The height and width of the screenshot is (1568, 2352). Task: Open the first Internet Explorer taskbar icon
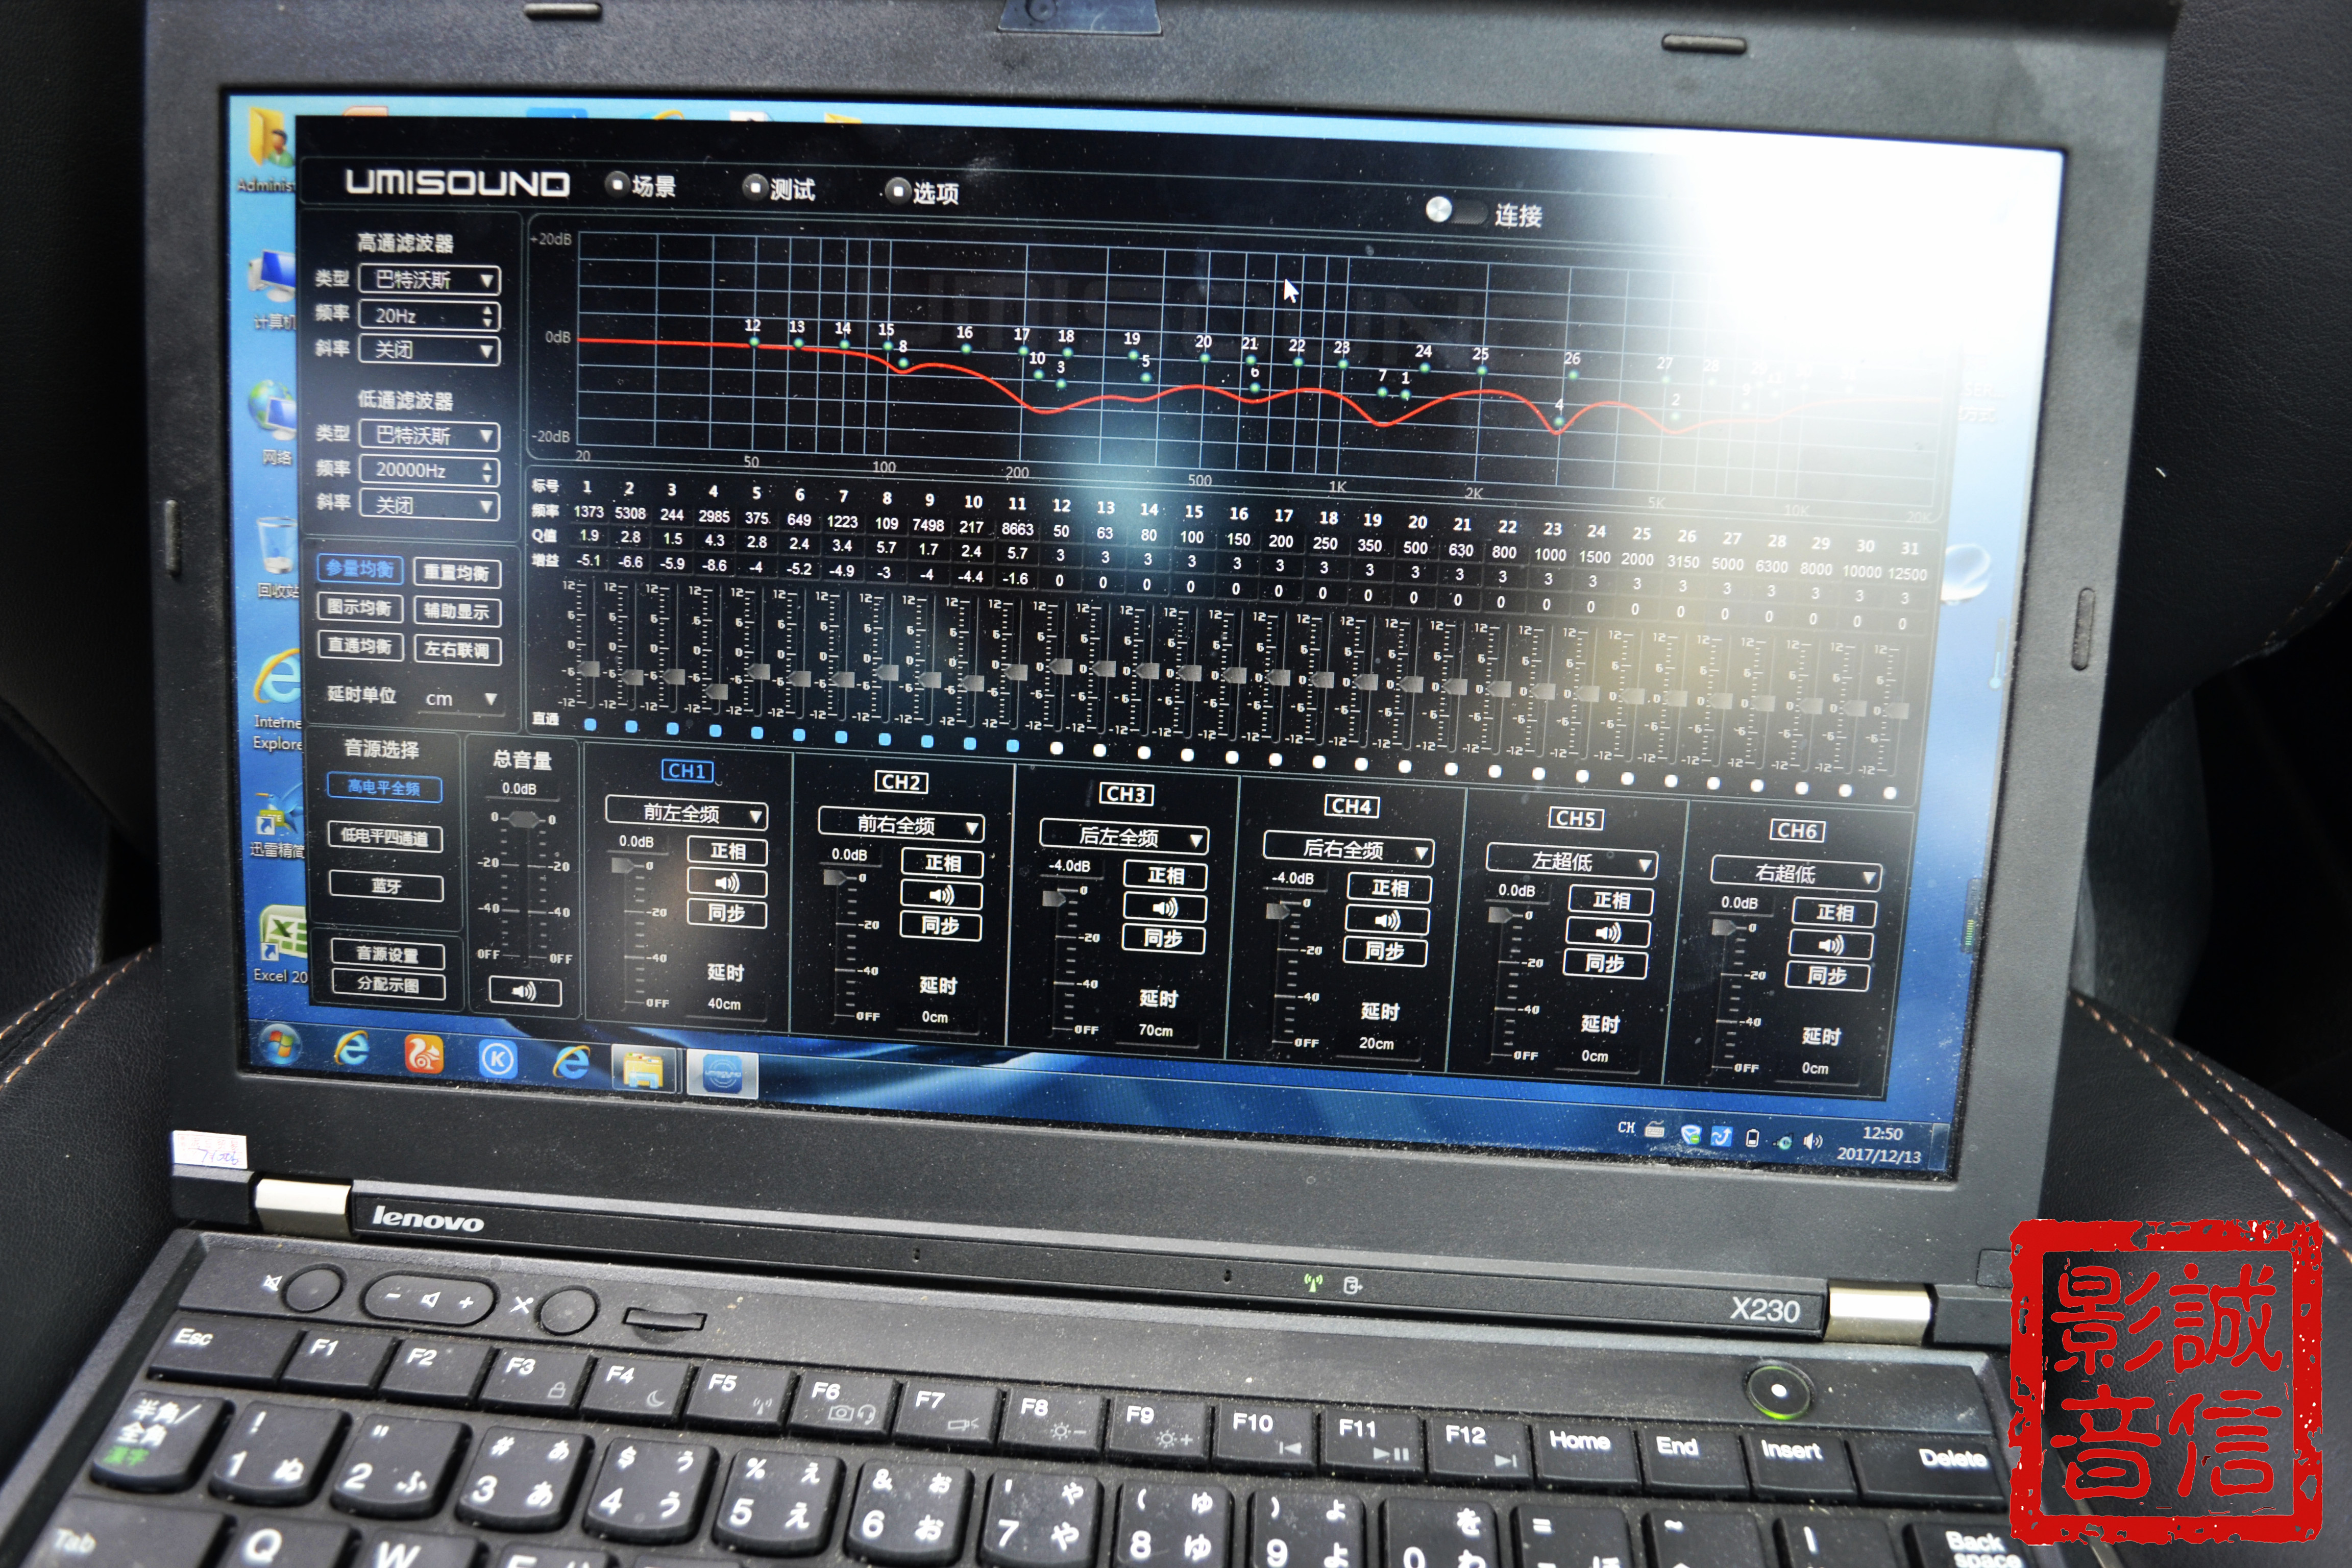tap(351, 1049)
